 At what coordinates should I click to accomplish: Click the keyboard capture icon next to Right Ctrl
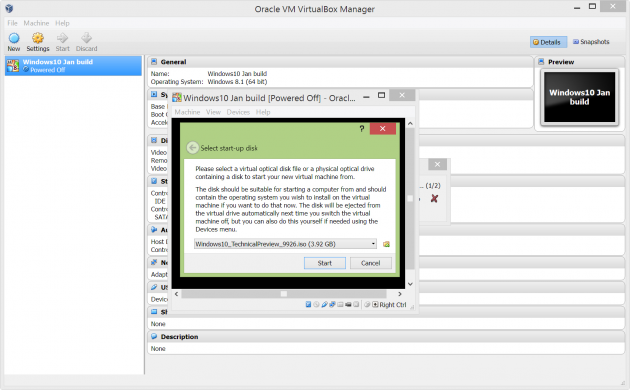375,304
